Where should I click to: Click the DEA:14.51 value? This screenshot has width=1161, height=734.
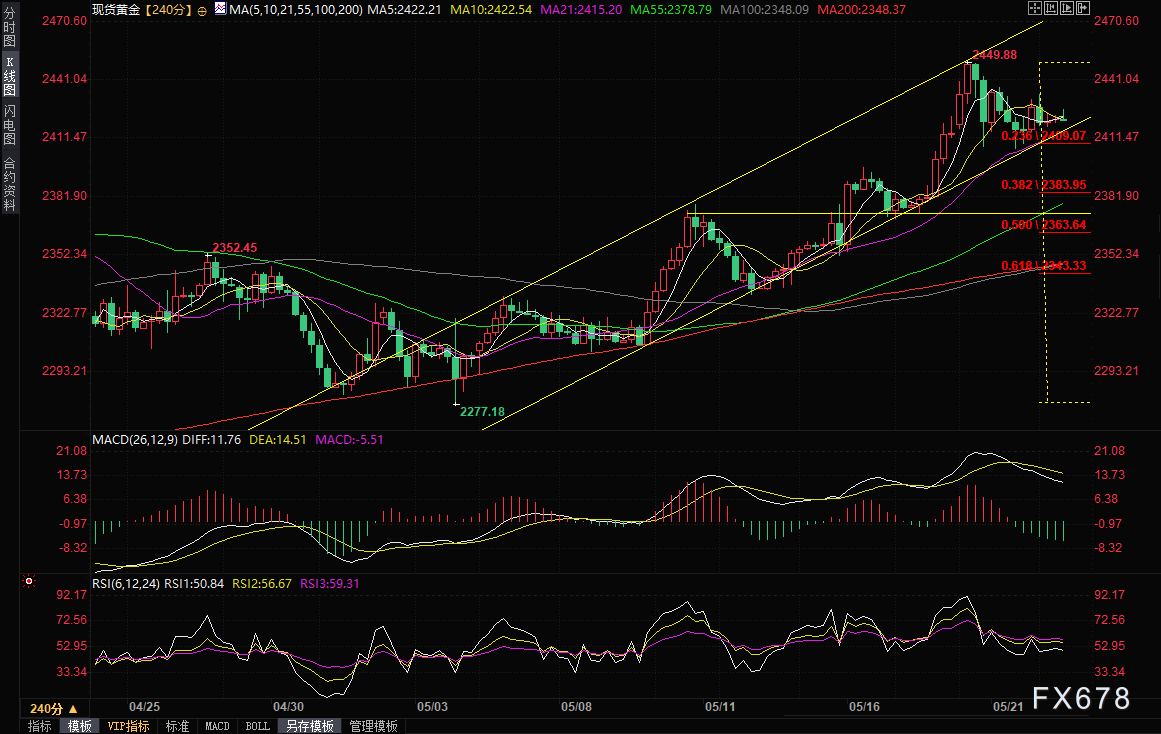coord(278,439)
